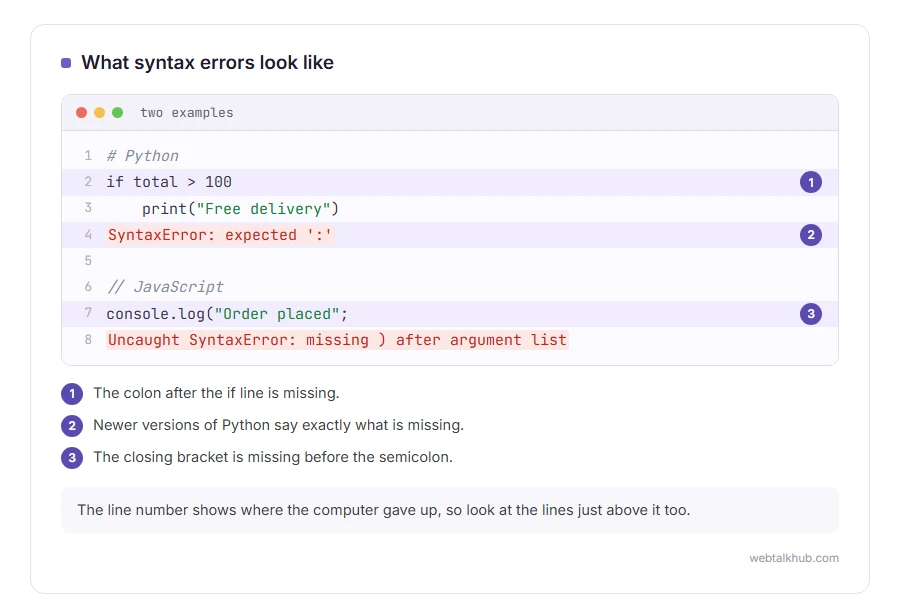The height and width of the screenshot is (615, 900).
Task: Click badge 2 on the 'SyntaxError: expected' line
Action: 810,235
